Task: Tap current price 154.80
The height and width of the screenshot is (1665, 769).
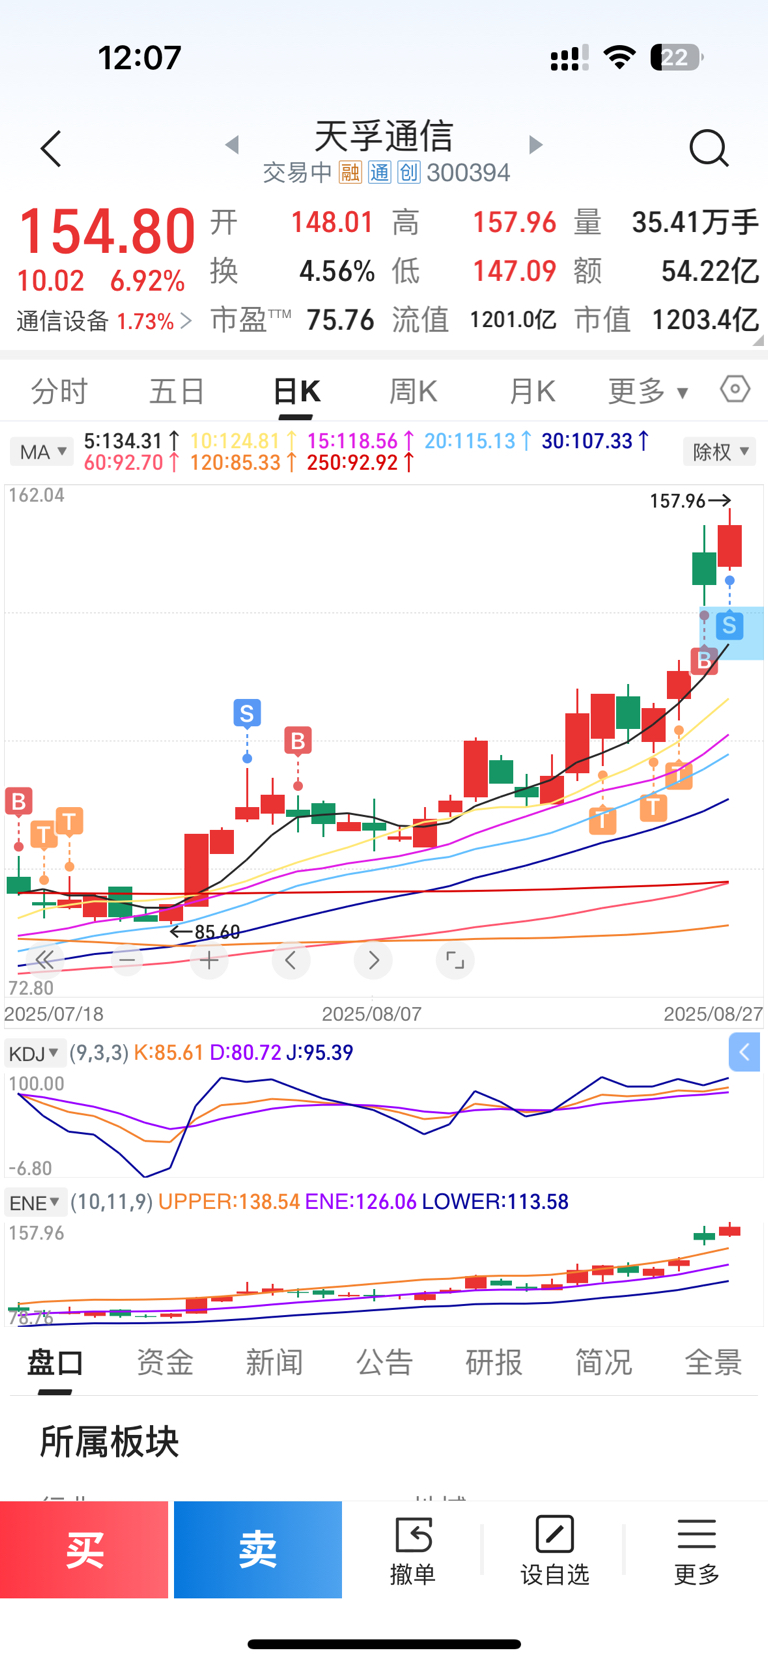Action: [107, 232]
